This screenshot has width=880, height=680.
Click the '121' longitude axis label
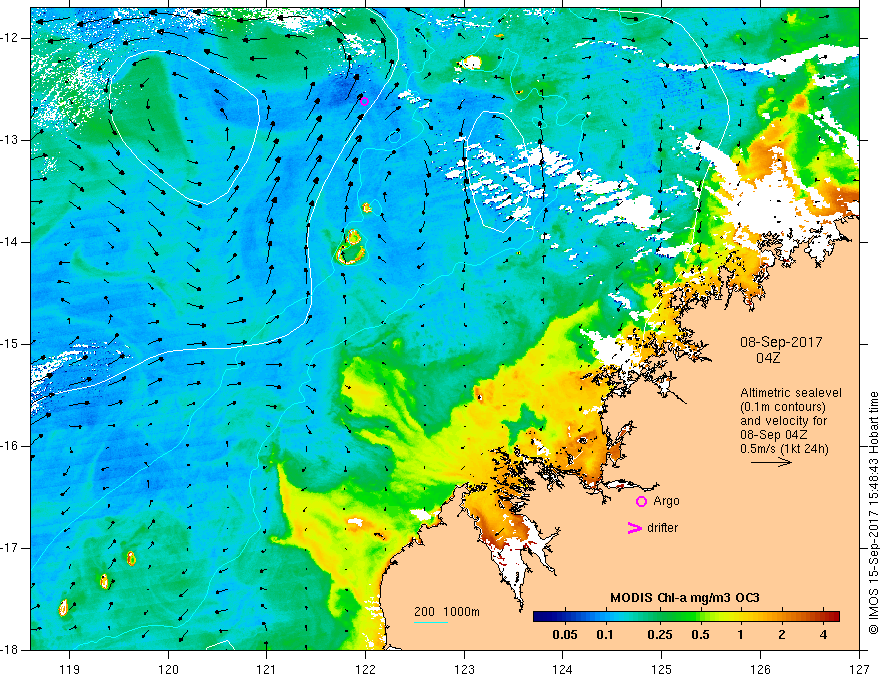(267, 669)
